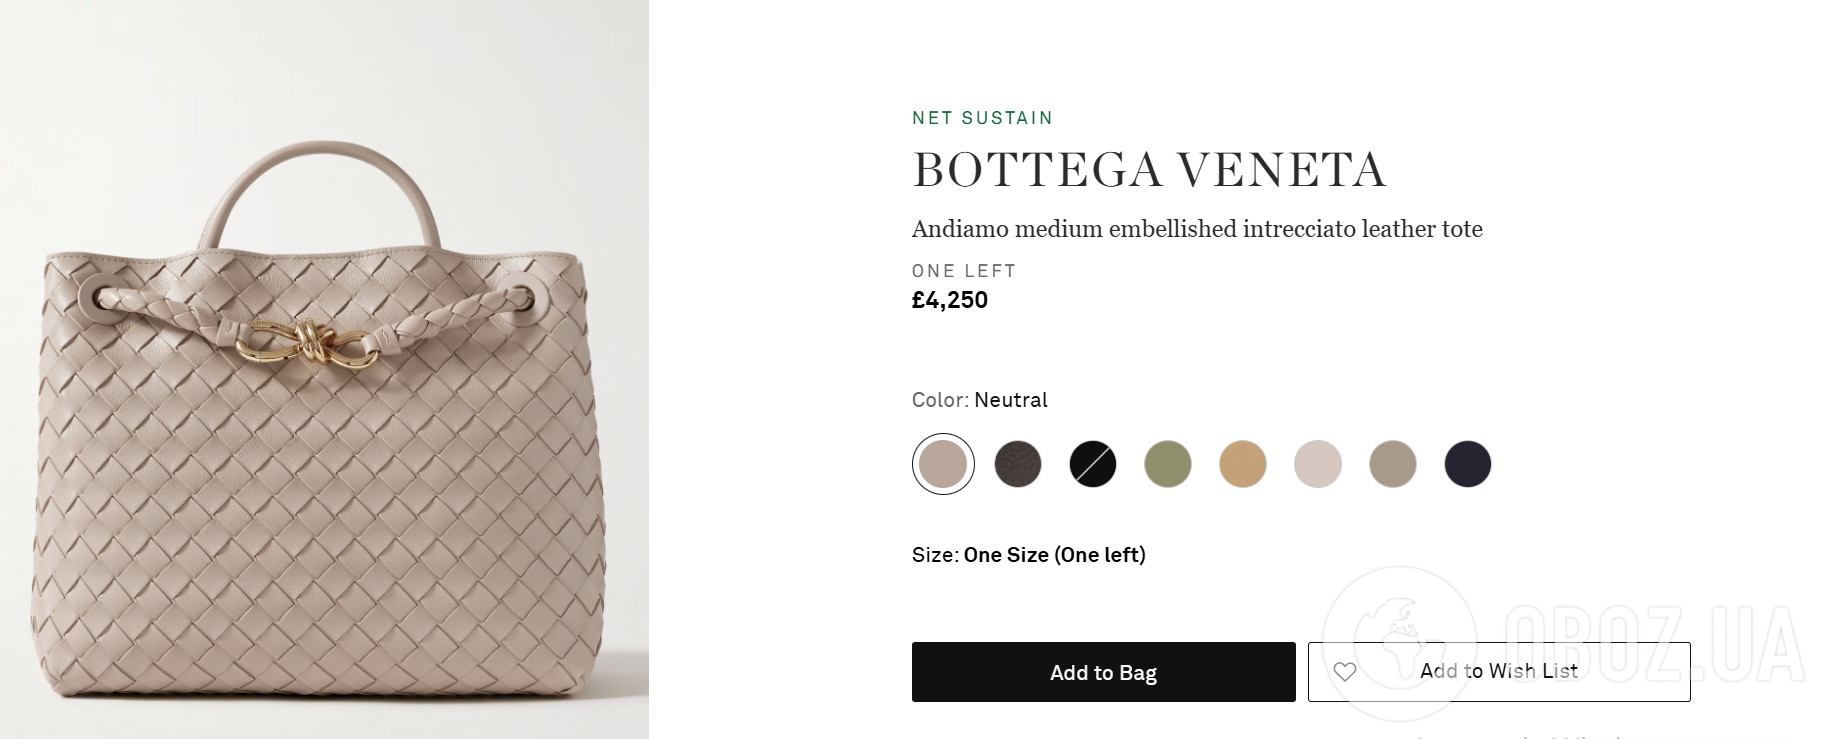Open the Bottega Veneta brand link
This screenshot has width=1827, height=739.
[x=1149, y=170]
